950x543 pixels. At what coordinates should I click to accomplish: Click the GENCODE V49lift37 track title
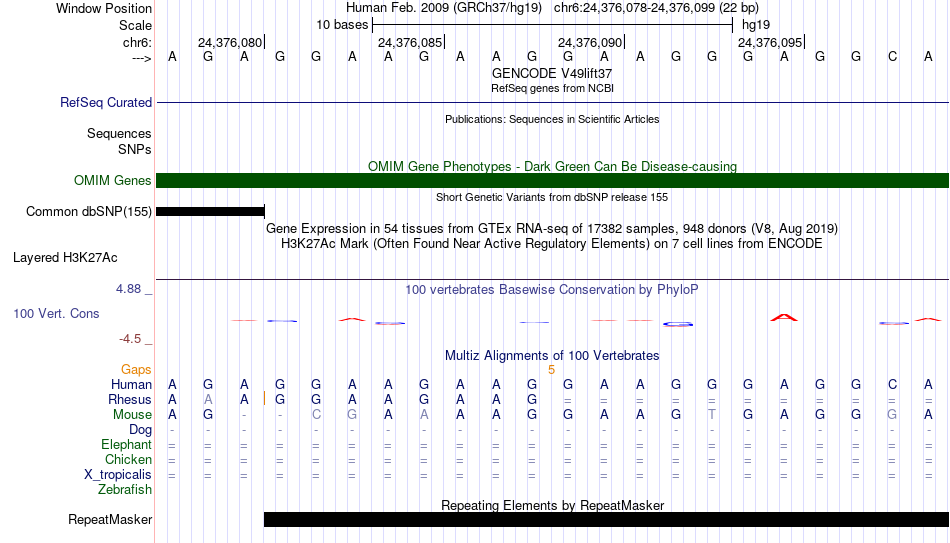pos(552,73)
